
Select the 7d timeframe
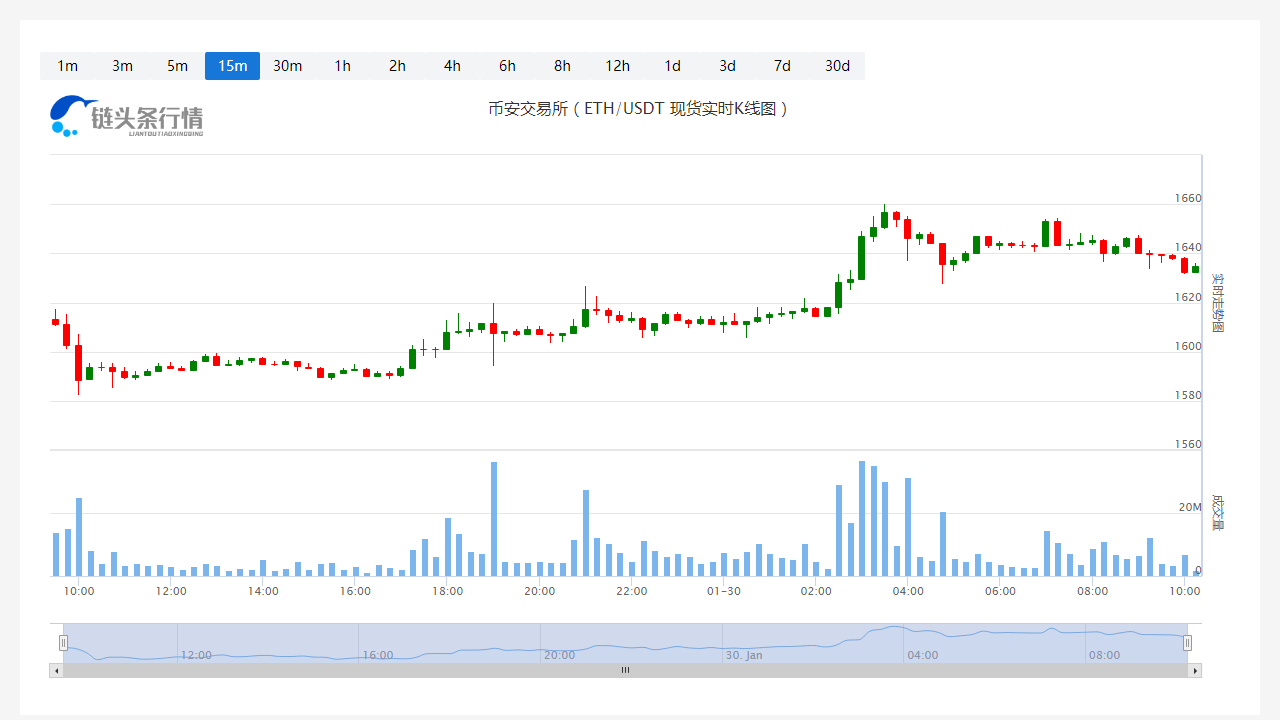pos(782,66)
